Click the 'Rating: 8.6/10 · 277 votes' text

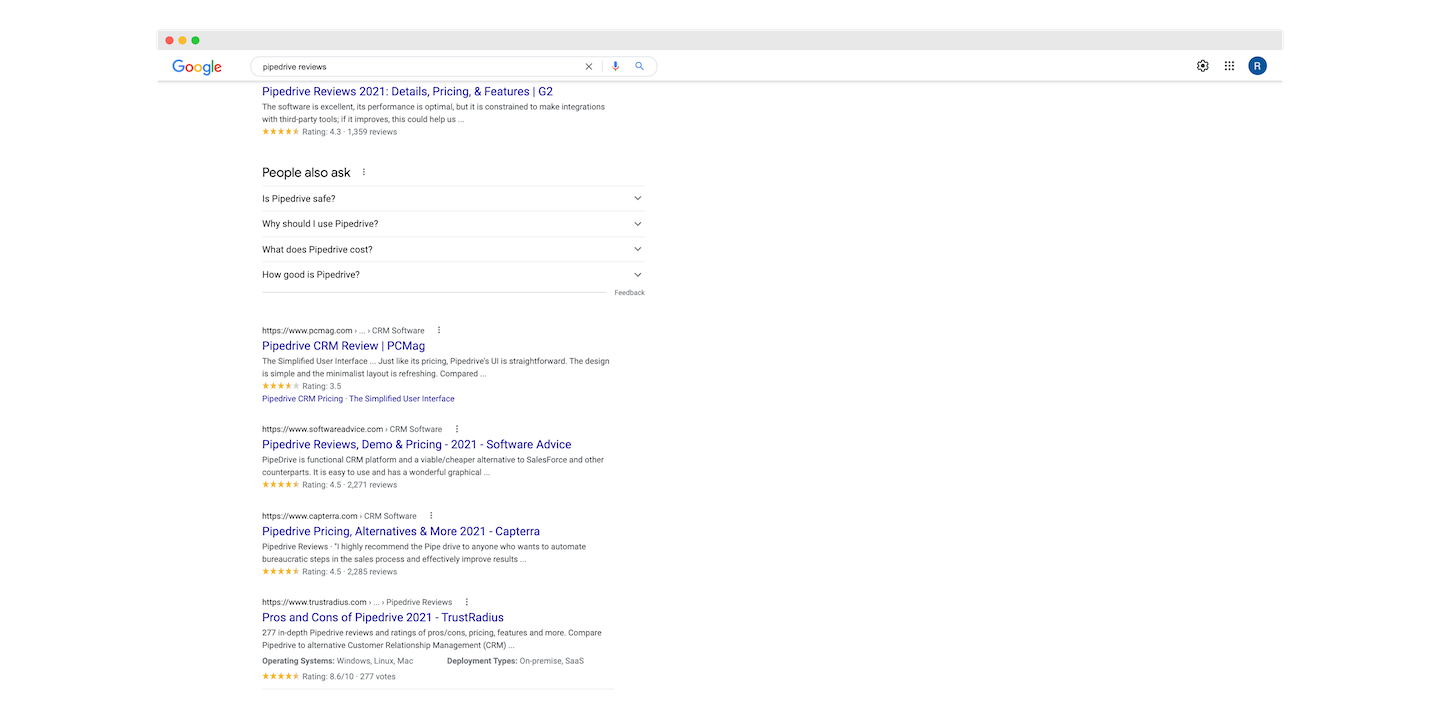click(349, 677)
